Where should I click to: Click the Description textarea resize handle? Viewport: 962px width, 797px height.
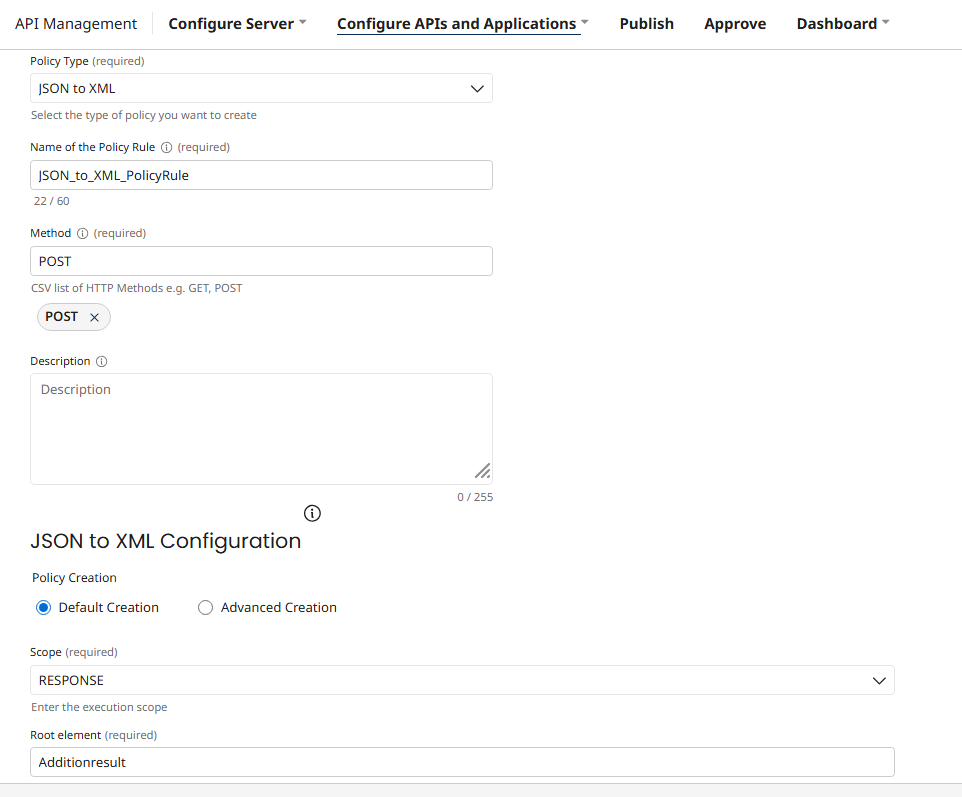click(x=482, y=471)
